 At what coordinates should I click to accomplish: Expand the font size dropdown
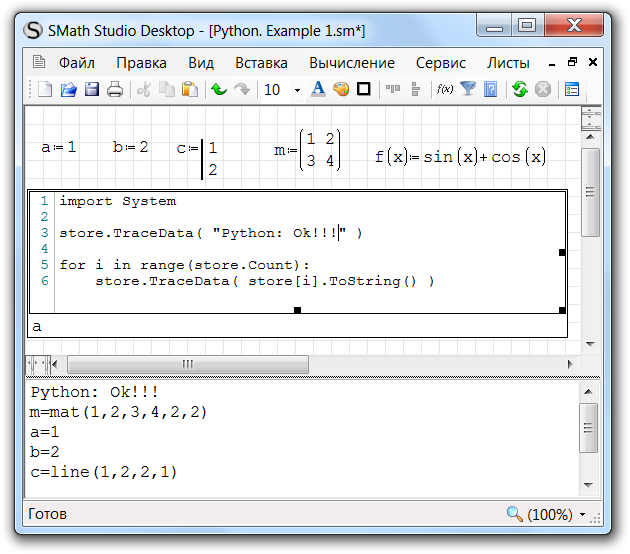point(297,90)
